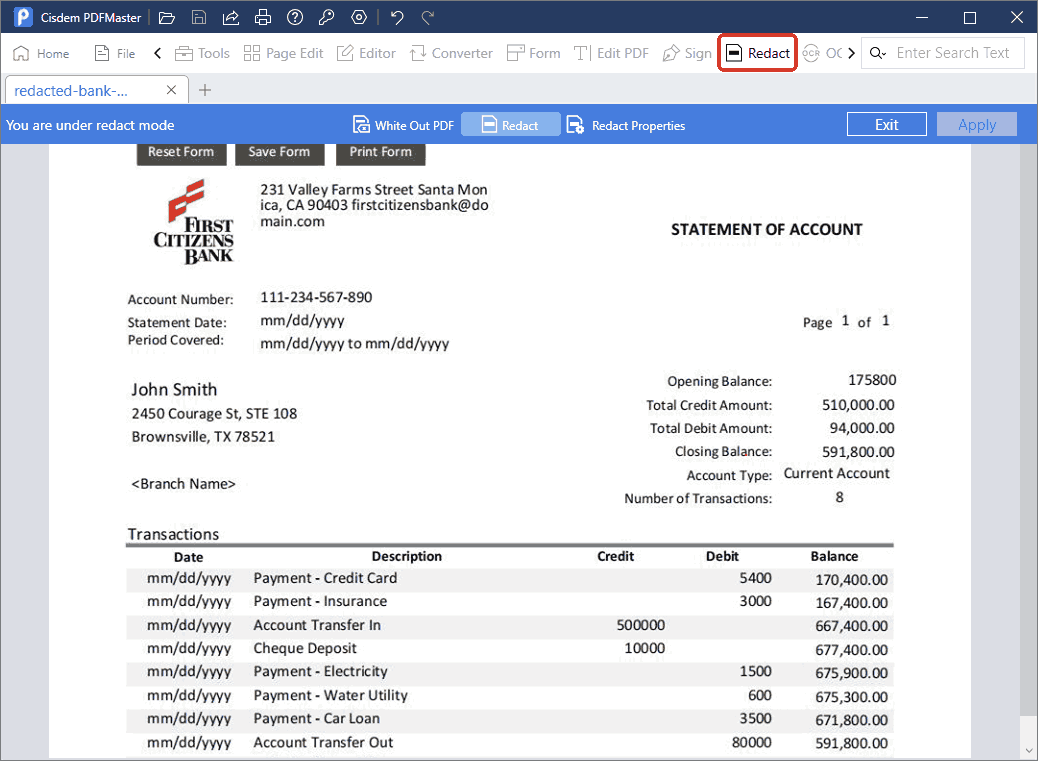Click the Reset Form button
1038x761 pixels.
(181, 152)
